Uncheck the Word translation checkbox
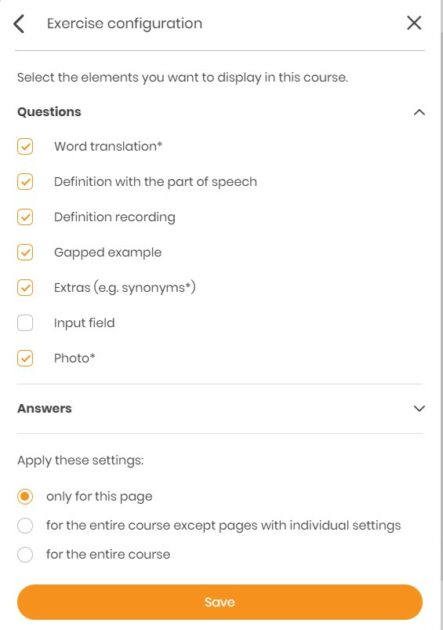Image resolution: width=443 pixels, height=630 pixels. tap(25, 146)
